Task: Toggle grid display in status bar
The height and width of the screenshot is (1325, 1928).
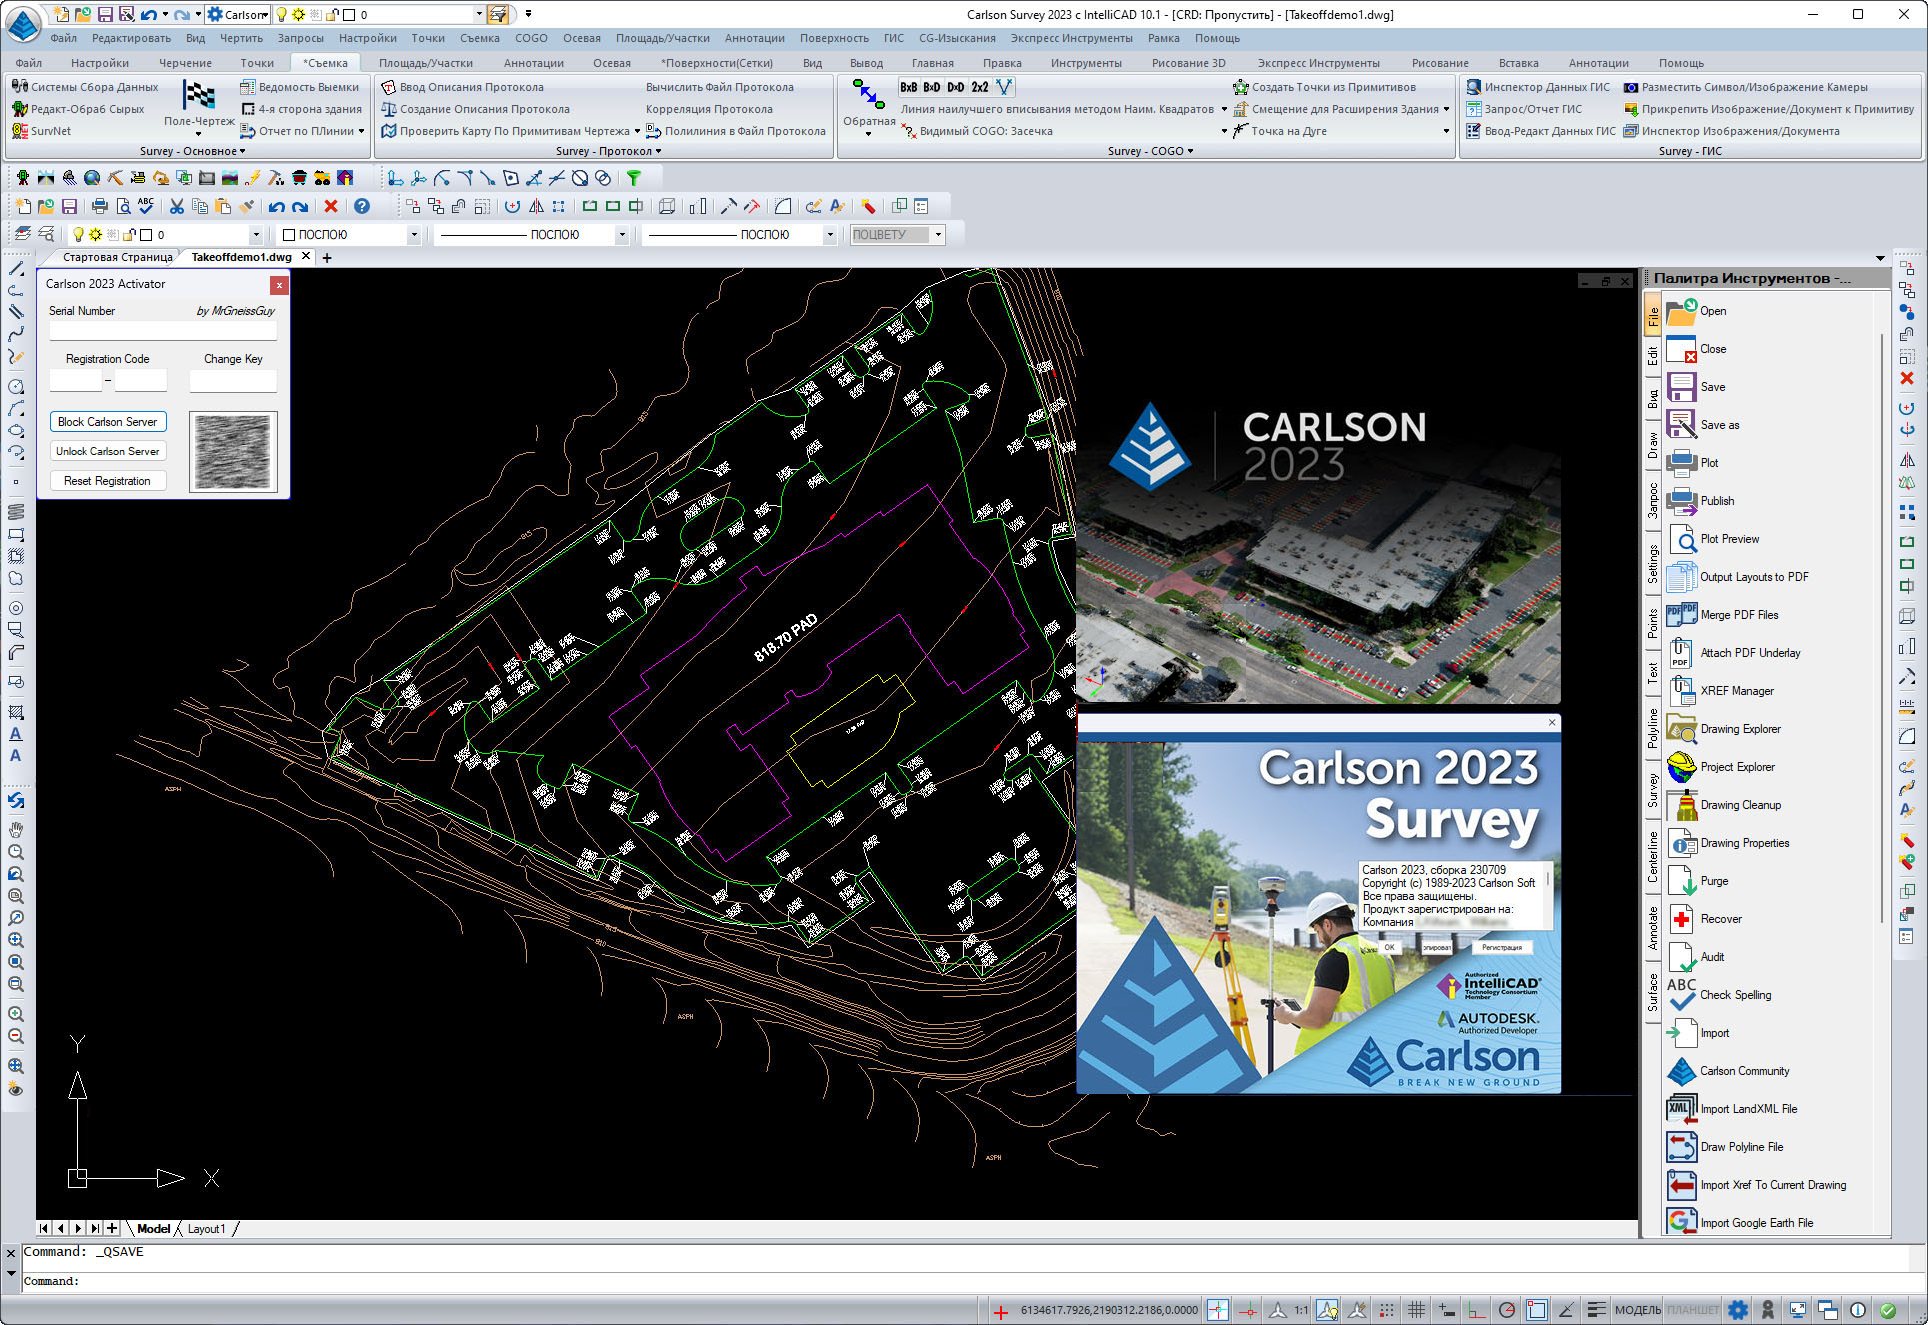Action: pos(1416,1310)
